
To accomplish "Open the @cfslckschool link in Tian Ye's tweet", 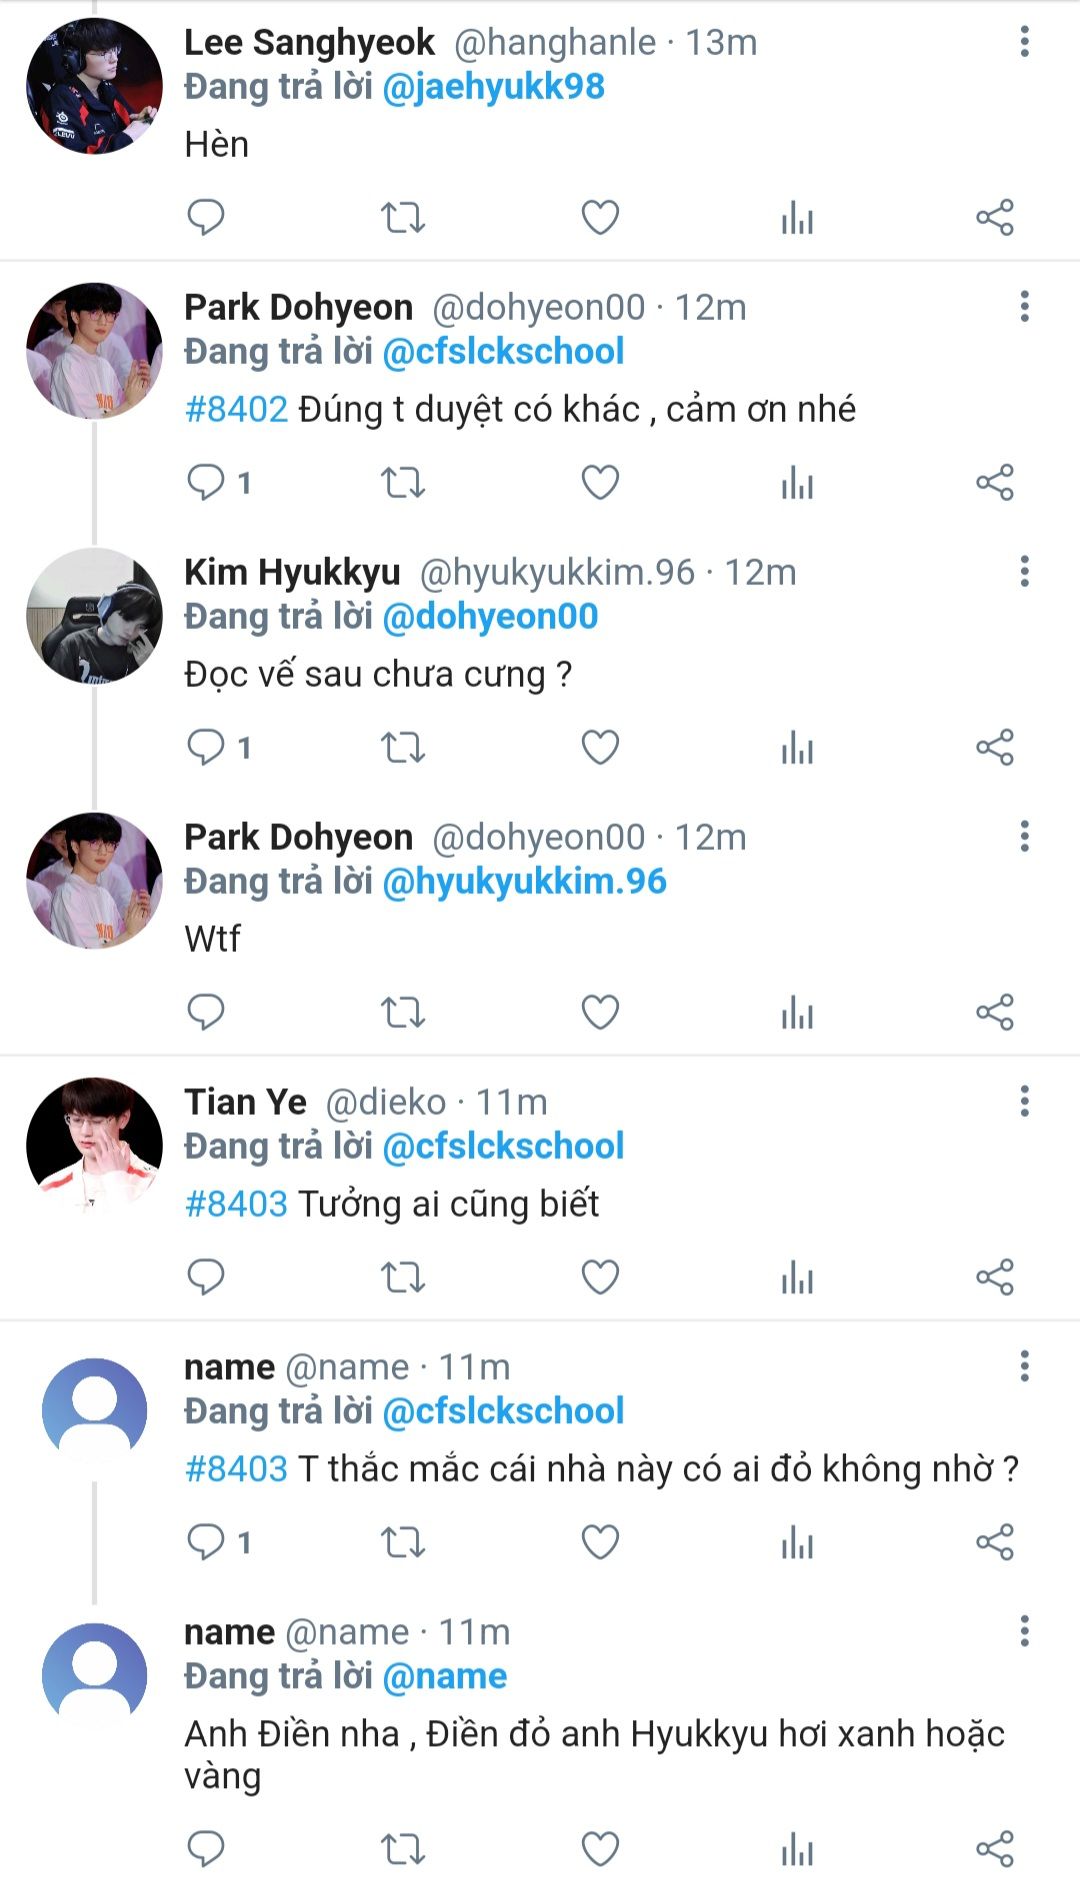I will click(x=504, y=1146).
